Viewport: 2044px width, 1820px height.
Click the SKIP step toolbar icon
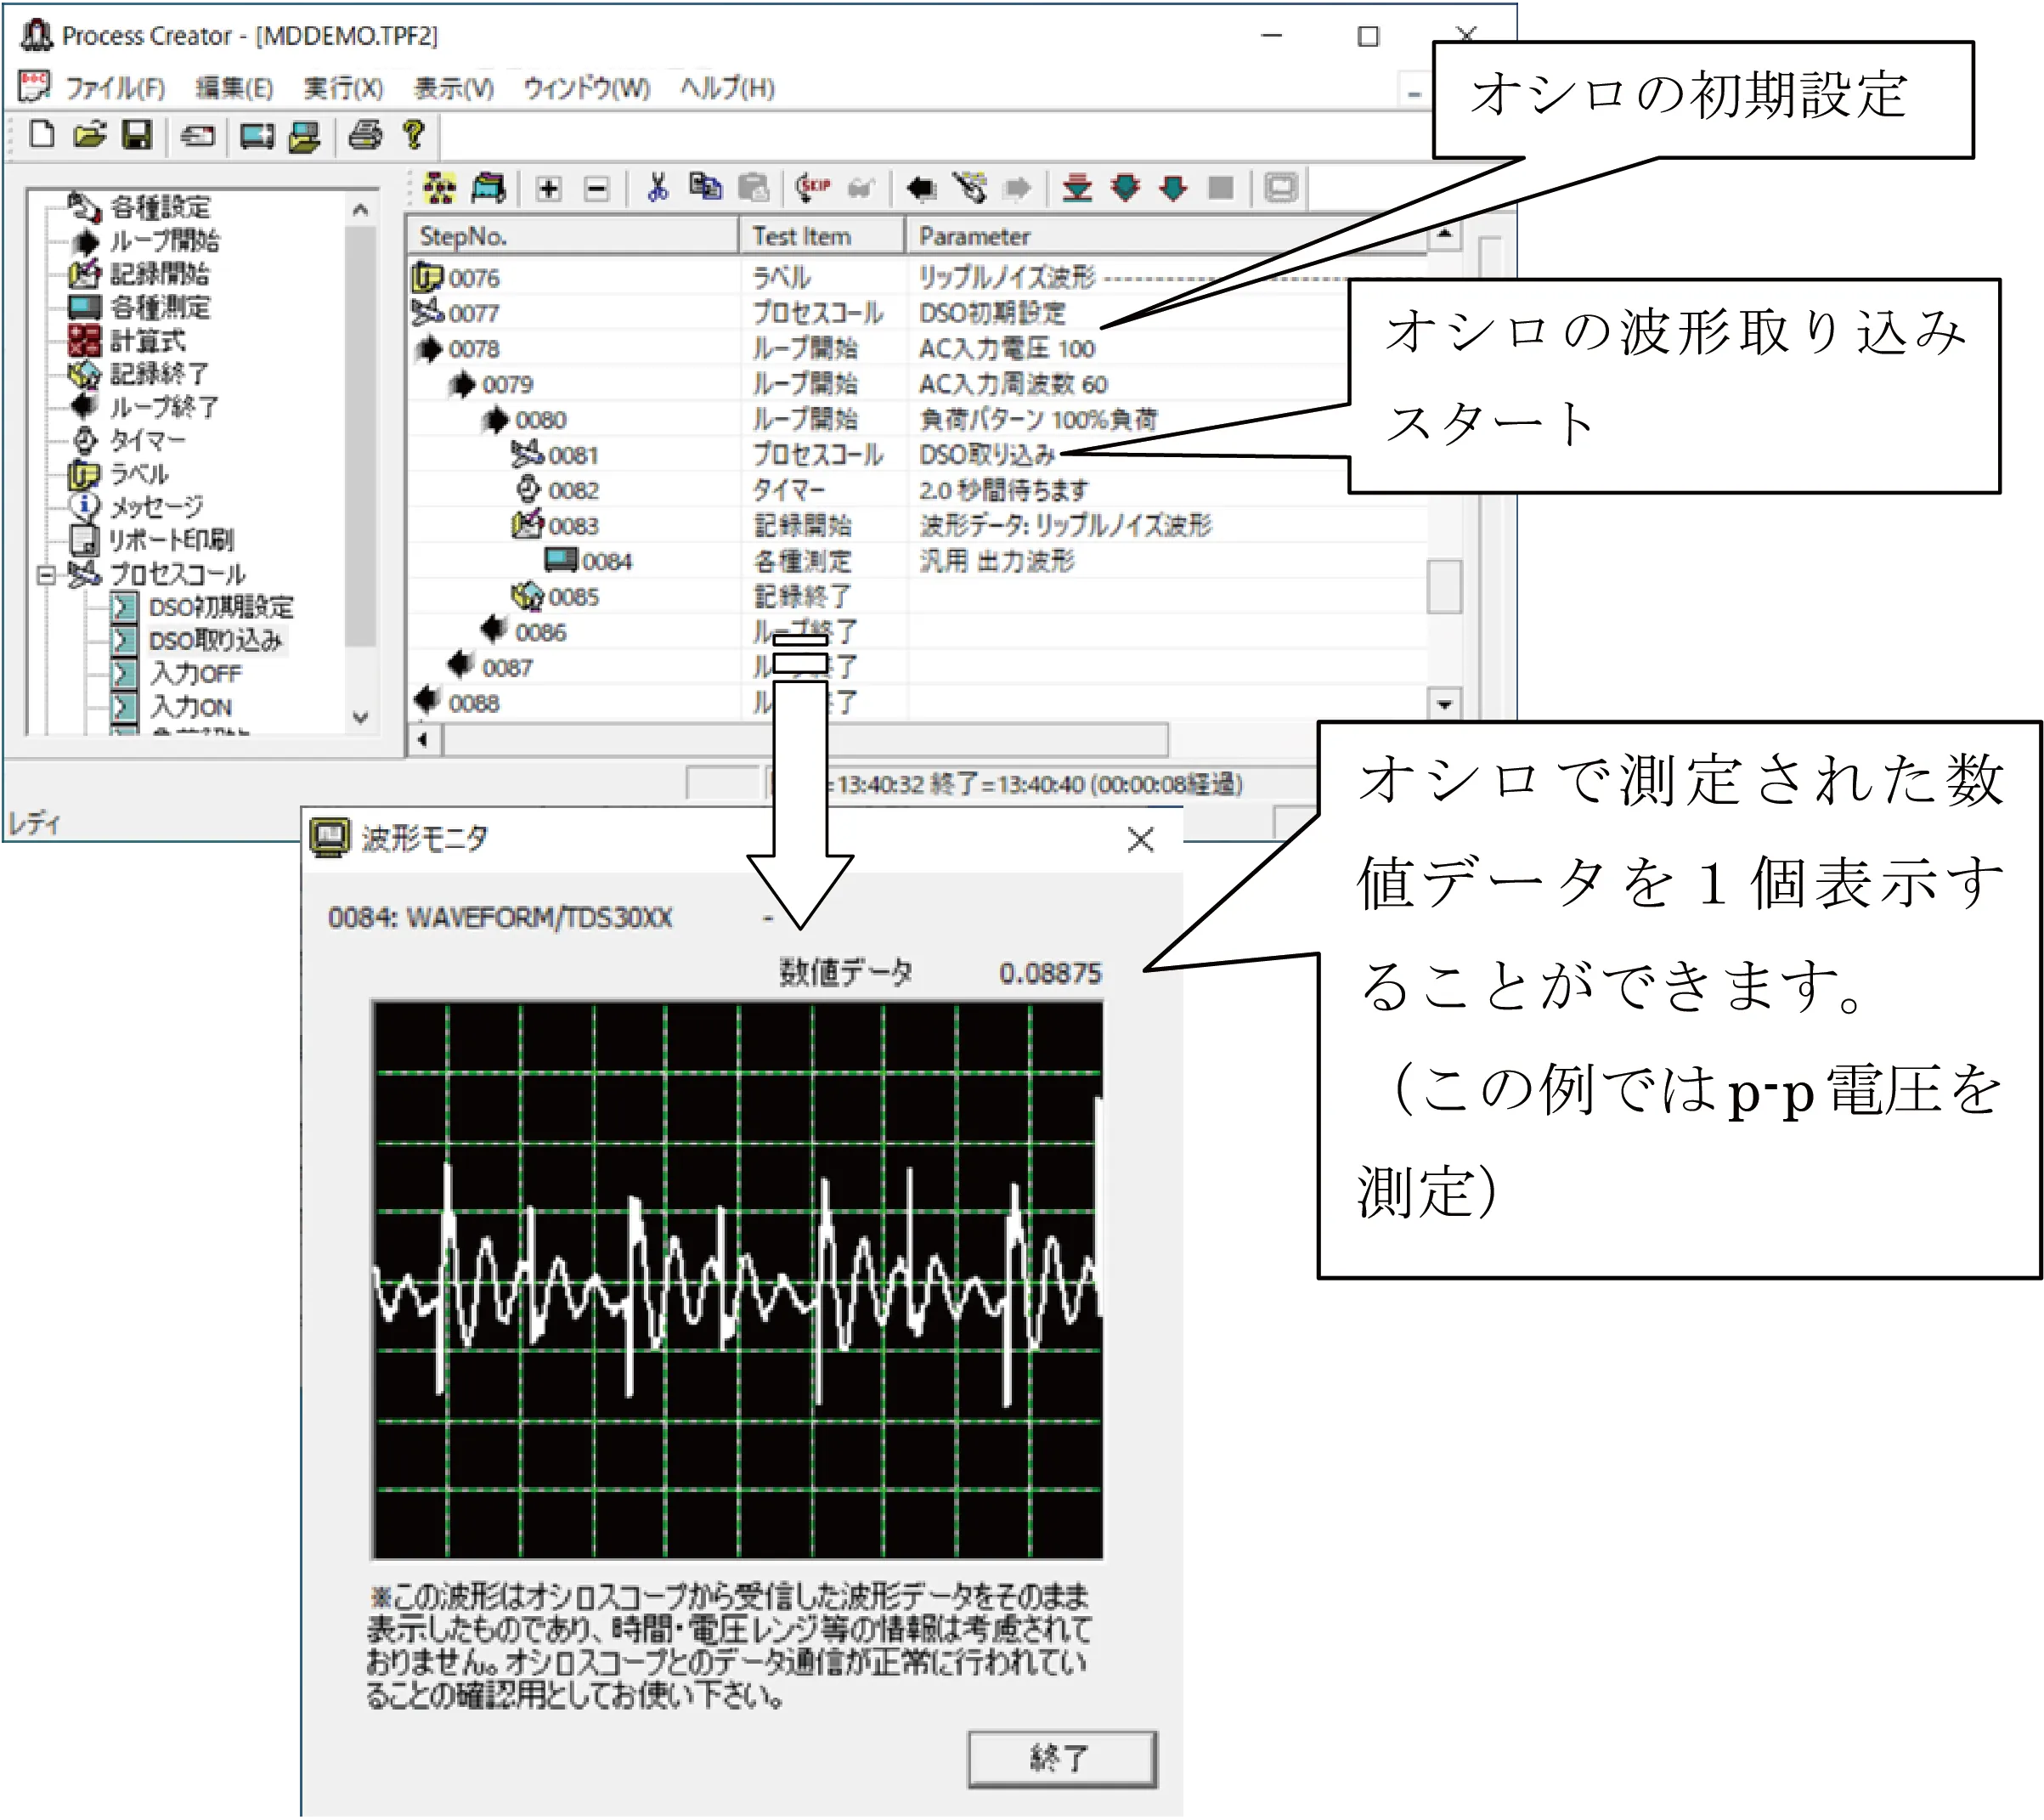pos(813,188)
